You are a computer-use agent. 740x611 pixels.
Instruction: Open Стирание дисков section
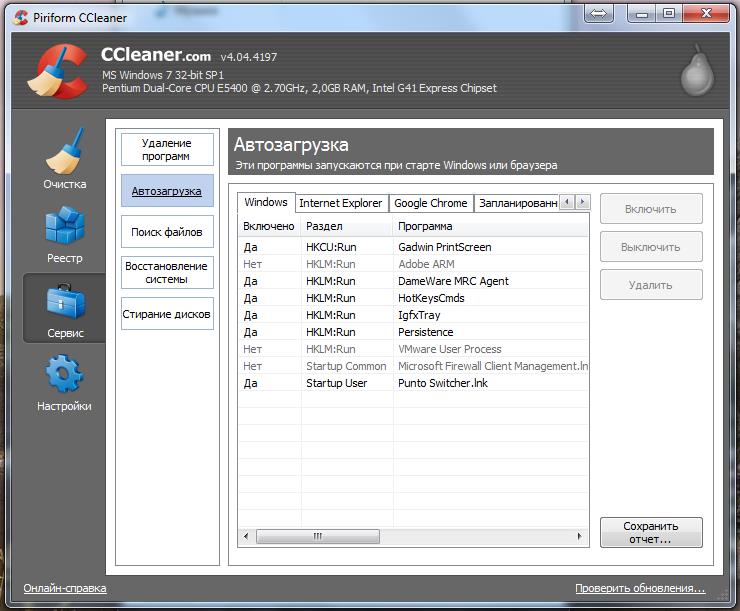click(167, 313)
